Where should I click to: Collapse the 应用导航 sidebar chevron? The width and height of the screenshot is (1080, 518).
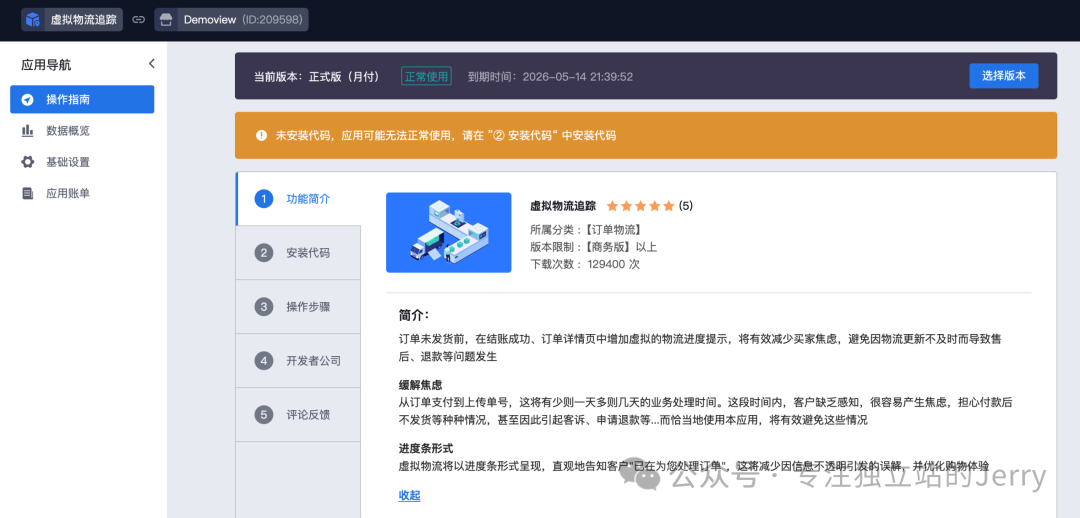coord(152,64)
